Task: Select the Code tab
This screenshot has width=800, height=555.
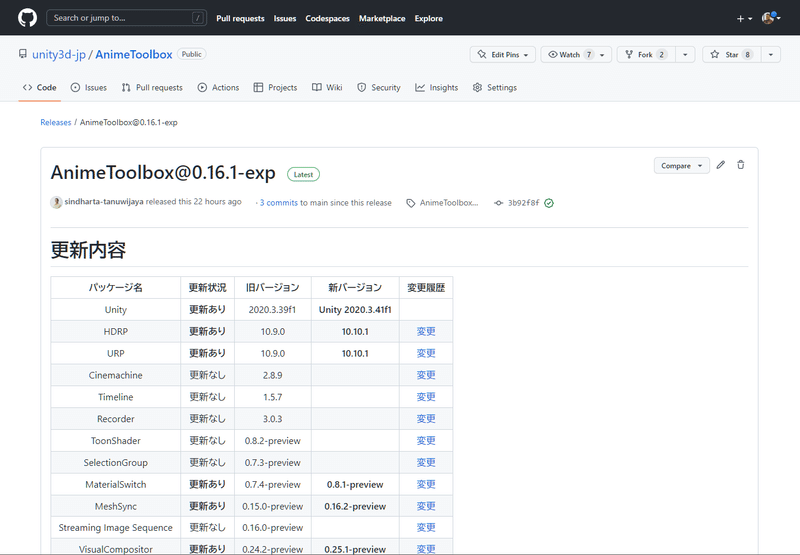Action: [39, 87]
